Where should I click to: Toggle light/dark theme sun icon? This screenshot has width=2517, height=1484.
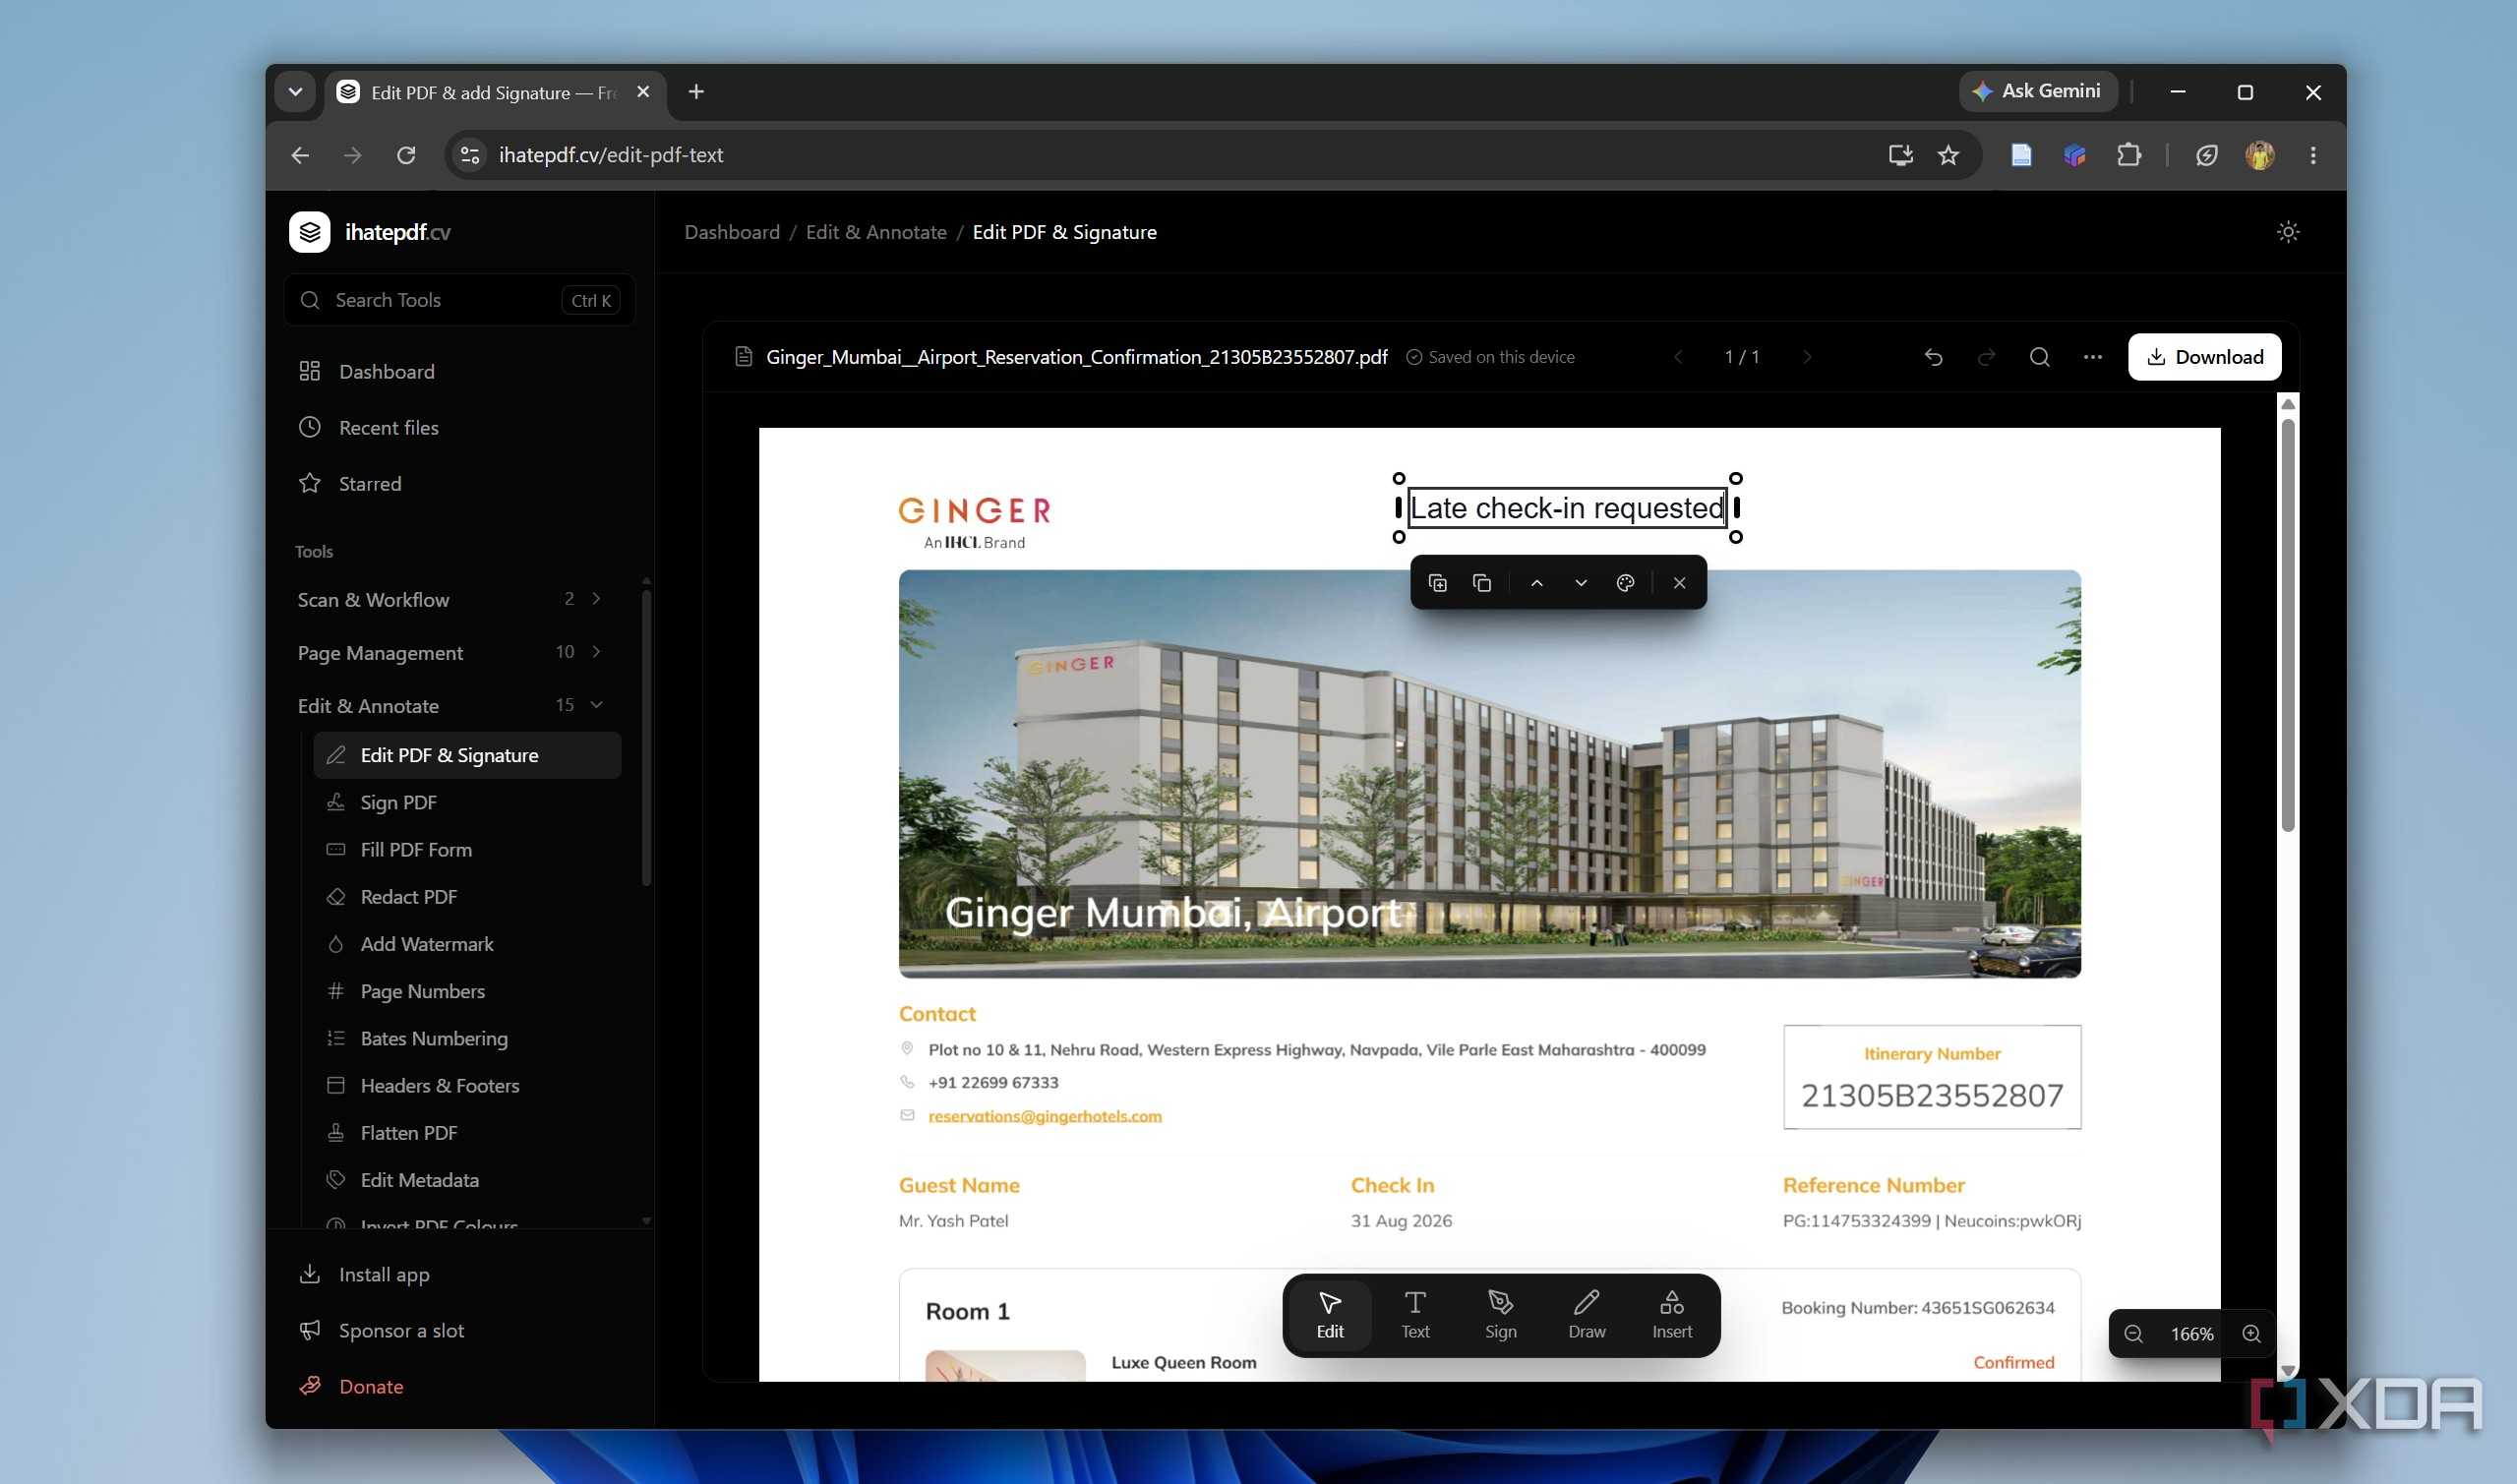pos(2287,232)
